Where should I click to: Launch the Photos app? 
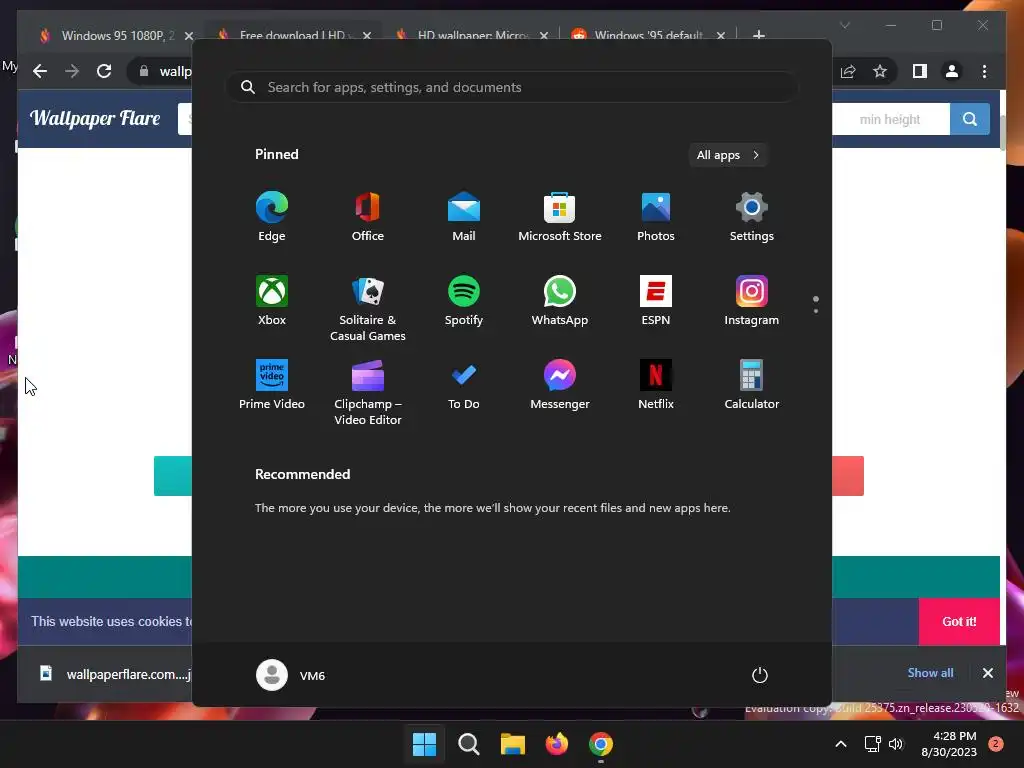(656, 217)
